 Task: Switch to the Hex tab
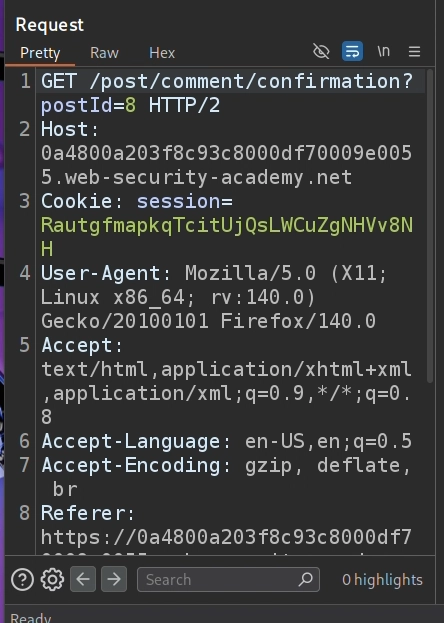[162, 53]
